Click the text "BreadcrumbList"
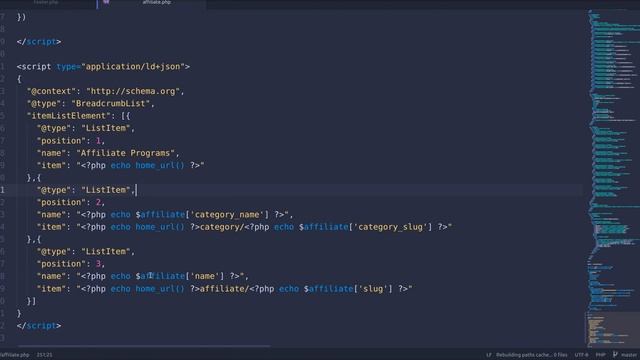Screen dimensions: 640x360 [x=111, y=104]
